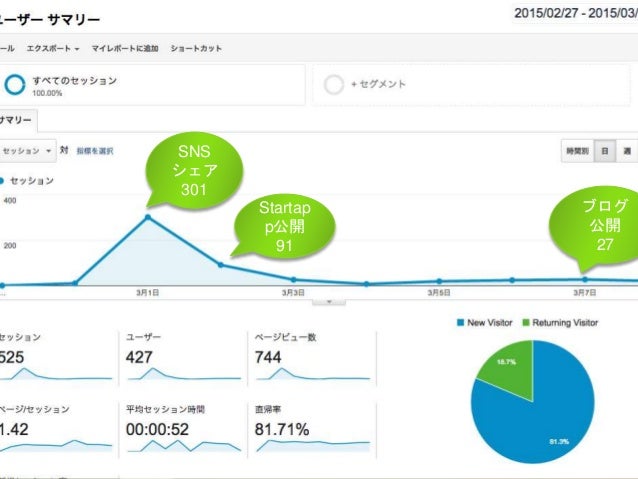This screenshot has height=479, width=638.
Task: Open the エクスポート dropdown menu
Action: click(53, 48)
